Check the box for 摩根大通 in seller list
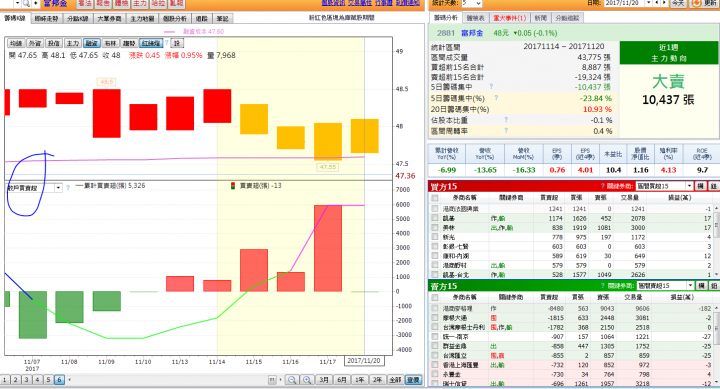The width and height of the screenshot is (720, 389). [x=435, y=318]
